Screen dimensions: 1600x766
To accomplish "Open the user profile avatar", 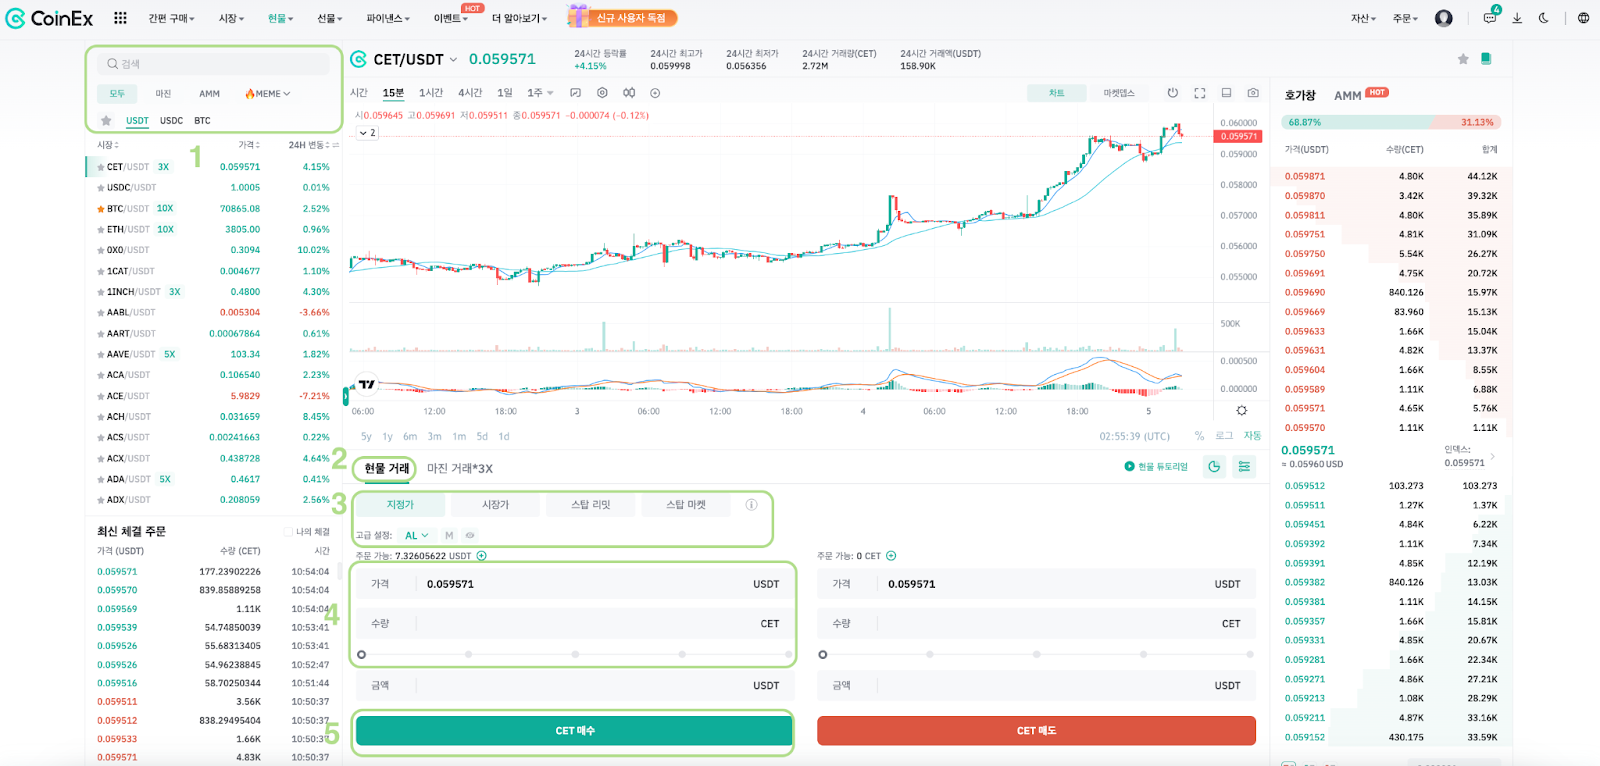I will (x=1443, y=18).
